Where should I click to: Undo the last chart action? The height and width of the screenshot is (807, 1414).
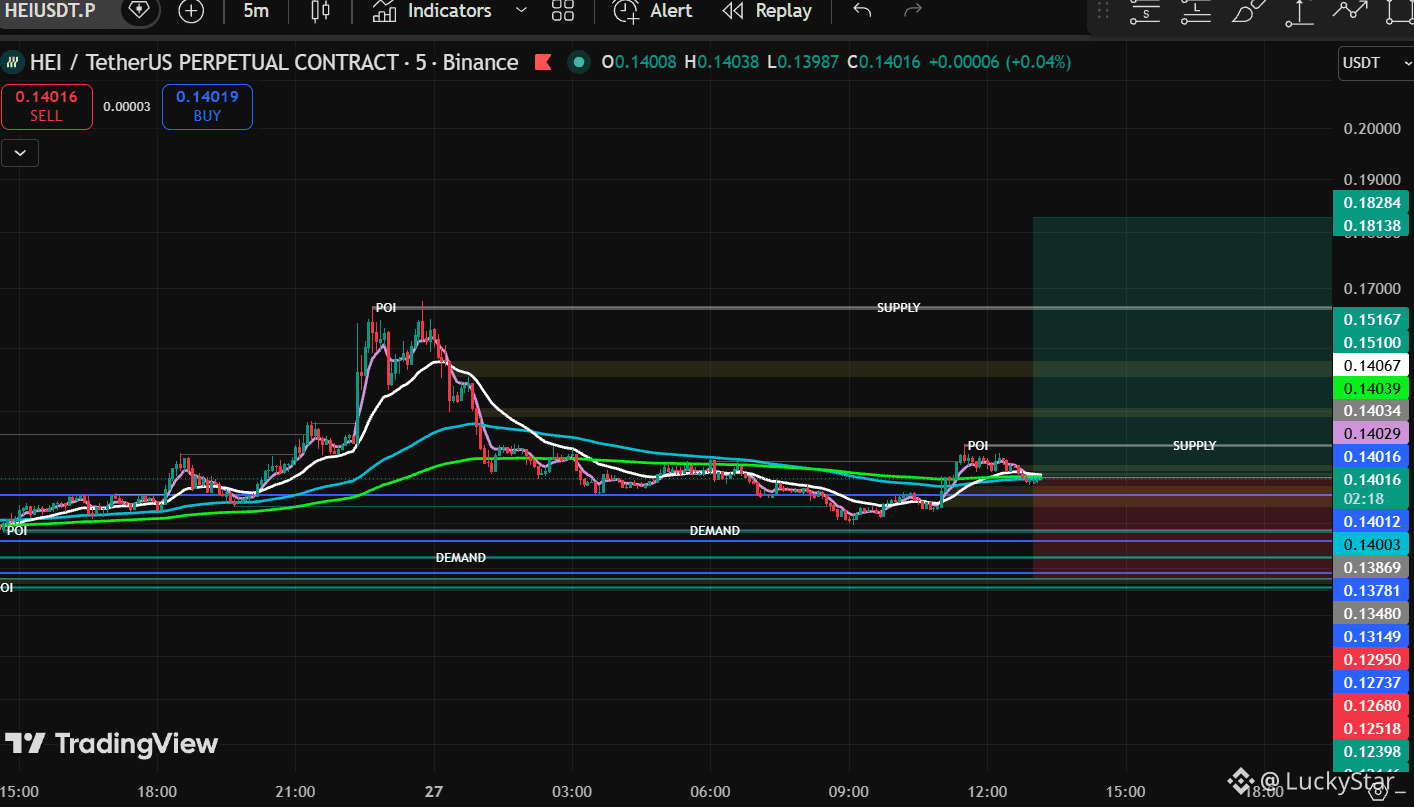pyautogui.click(x=862, y=11)
